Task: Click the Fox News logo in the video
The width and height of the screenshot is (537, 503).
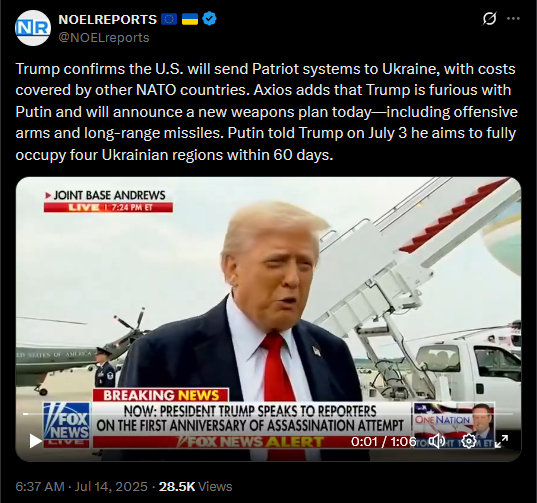Action: click(x=66, y=425)
